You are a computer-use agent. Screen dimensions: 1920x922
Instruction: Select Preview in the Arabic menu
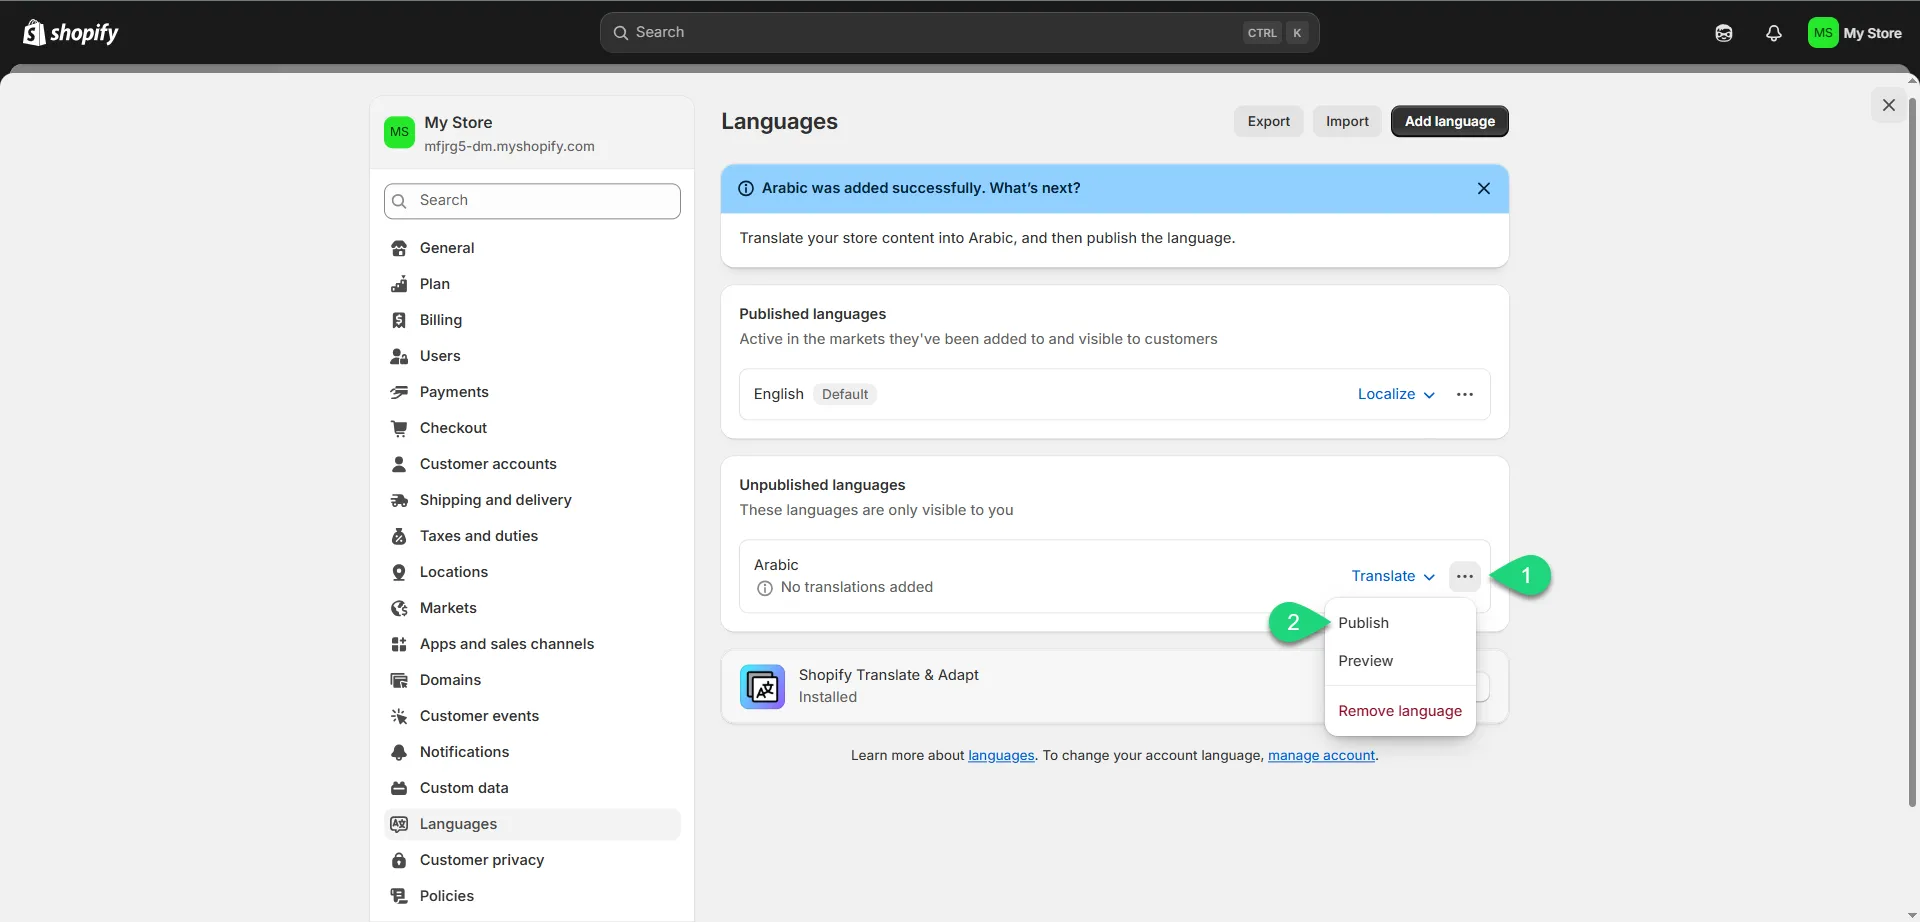(x=1365, y=661)
